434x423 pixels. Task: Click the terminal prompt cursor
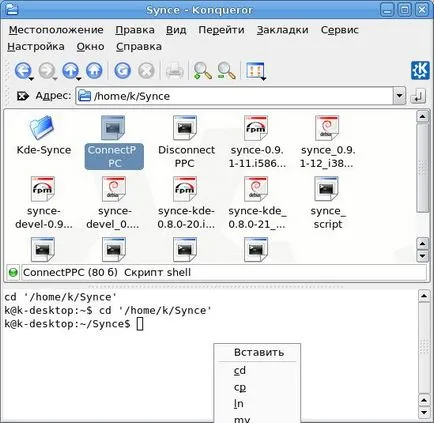click(x=140, y=324)
